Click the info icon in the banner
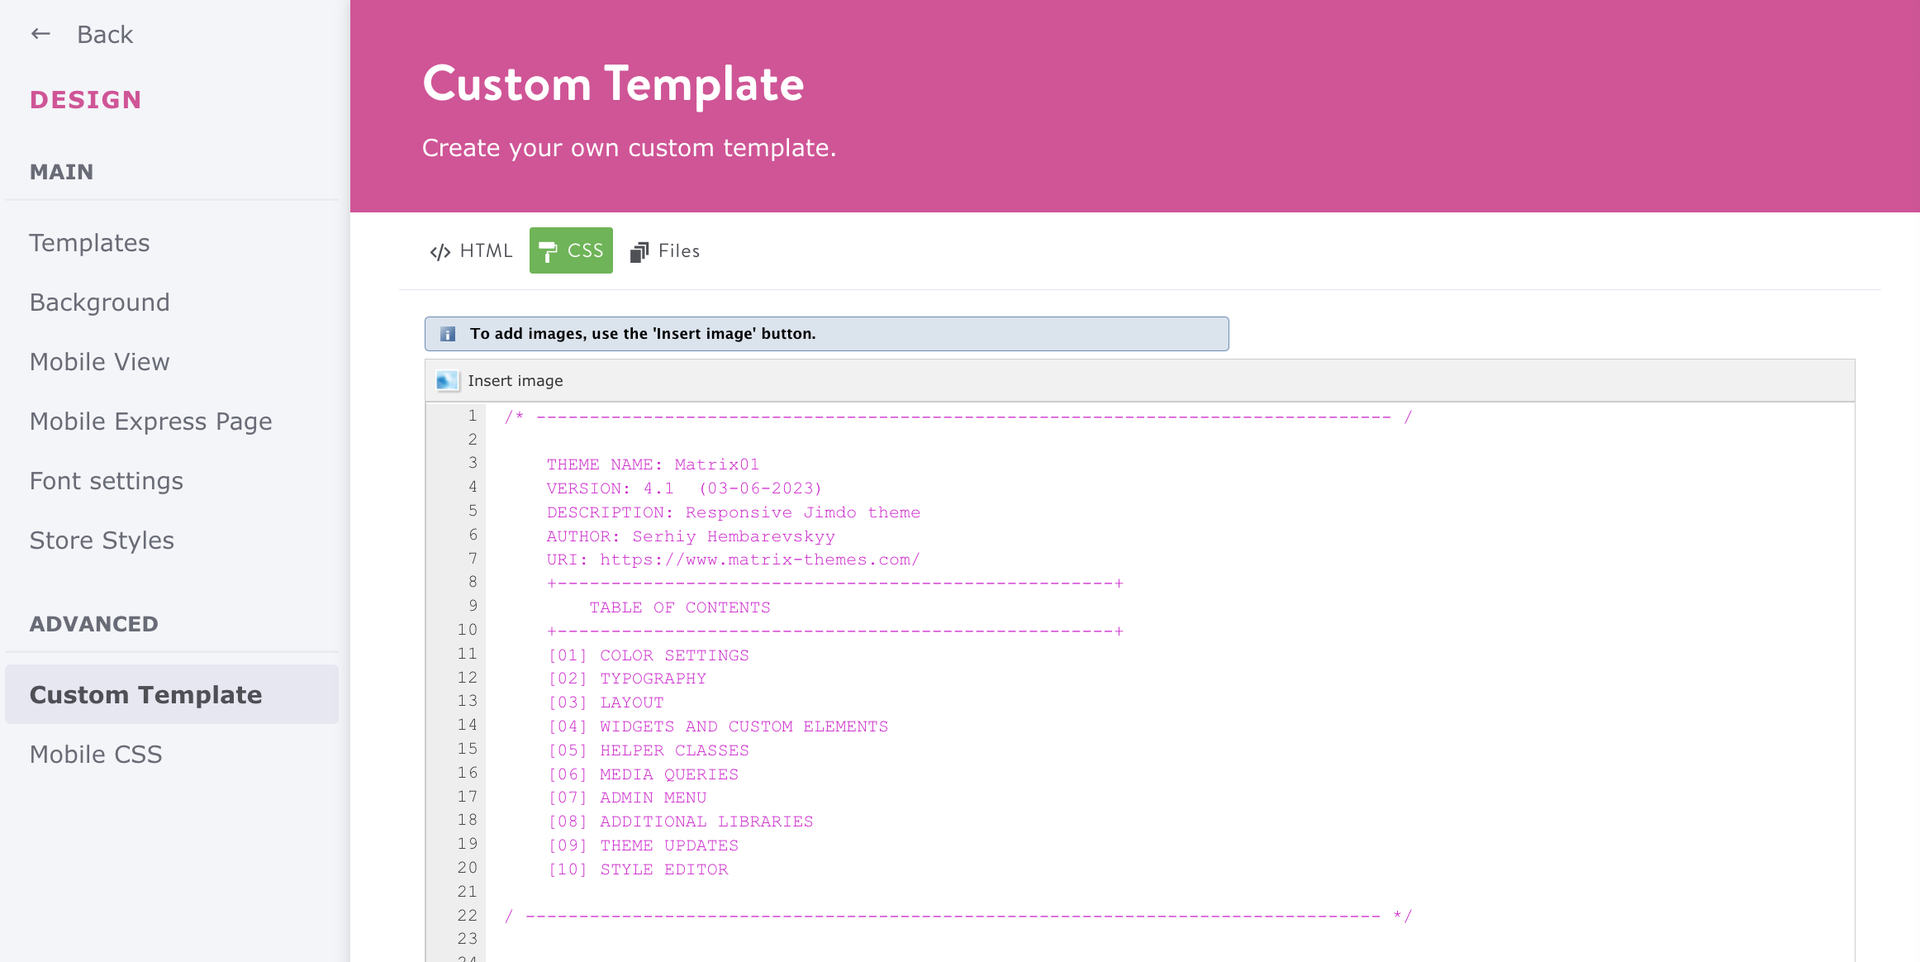1920x962 pixels. (x=447, y=333)
